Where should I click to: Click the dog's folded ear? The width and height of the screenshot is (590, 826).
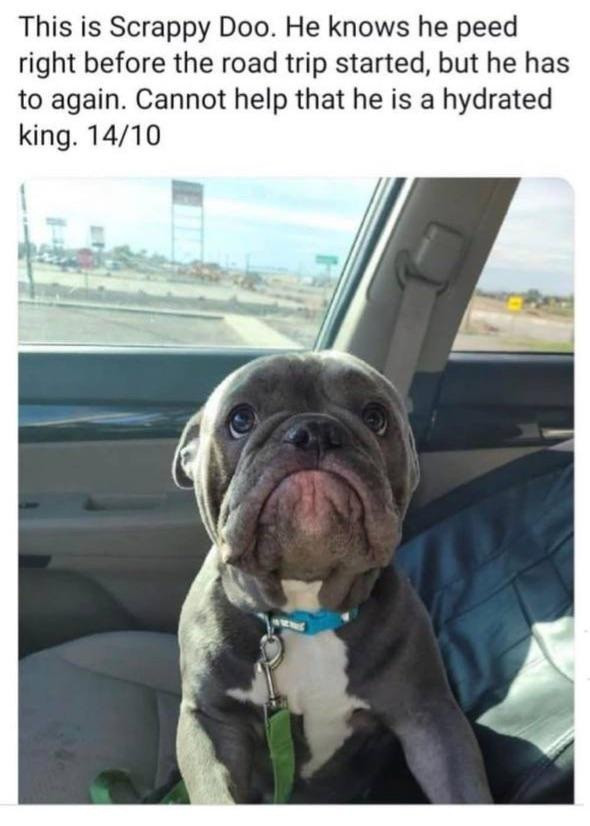(x=189, y=449)
